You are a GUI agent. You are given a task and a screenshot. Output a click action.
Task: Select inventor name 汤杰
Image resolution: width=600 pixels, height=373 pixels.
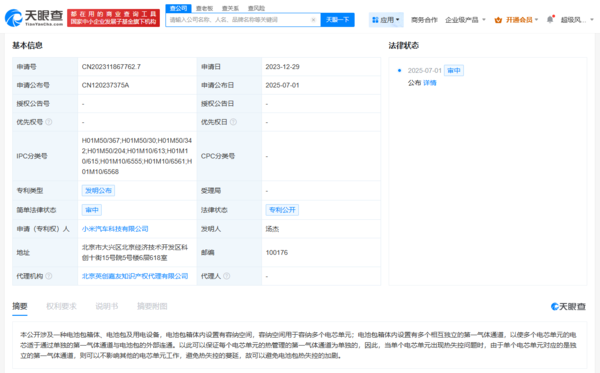tap(272, 229)
